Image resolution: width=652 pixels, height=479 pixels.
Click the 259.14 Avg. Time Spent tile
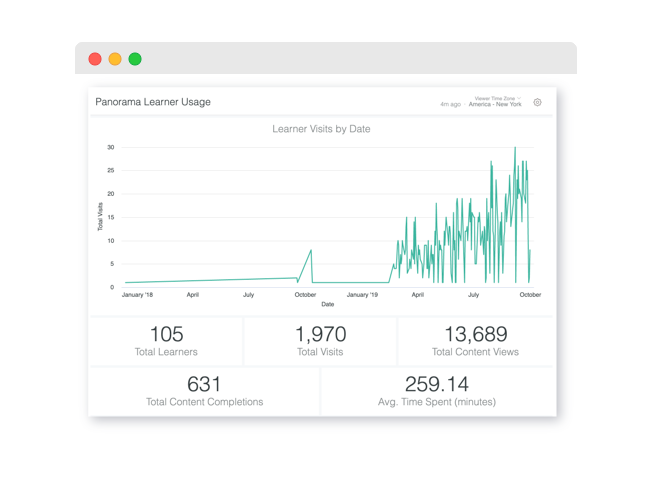pyautogui.click(x=437, y=391)
